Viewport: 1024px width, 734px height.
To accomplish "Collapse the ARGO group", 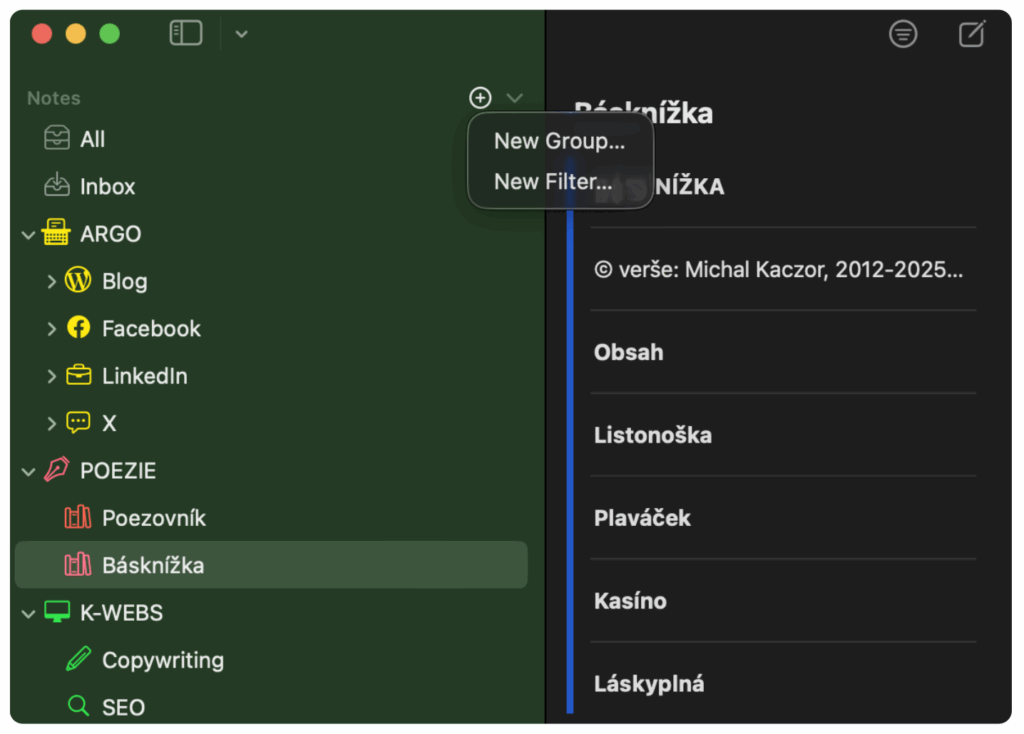I will tap(28, 234).
